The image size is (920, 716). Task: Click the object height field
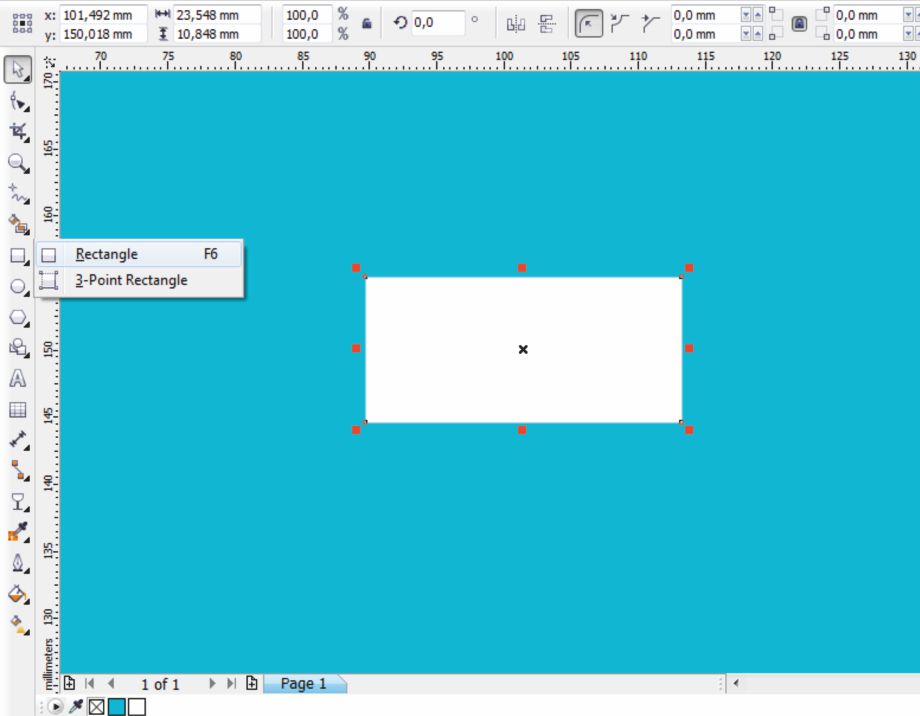click(x=217, y=34)
